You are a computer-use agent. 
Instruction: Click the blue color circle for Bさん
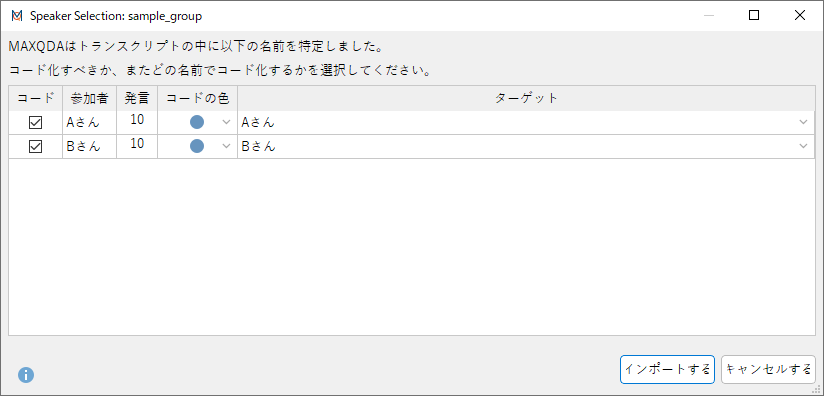pos(197,146)
